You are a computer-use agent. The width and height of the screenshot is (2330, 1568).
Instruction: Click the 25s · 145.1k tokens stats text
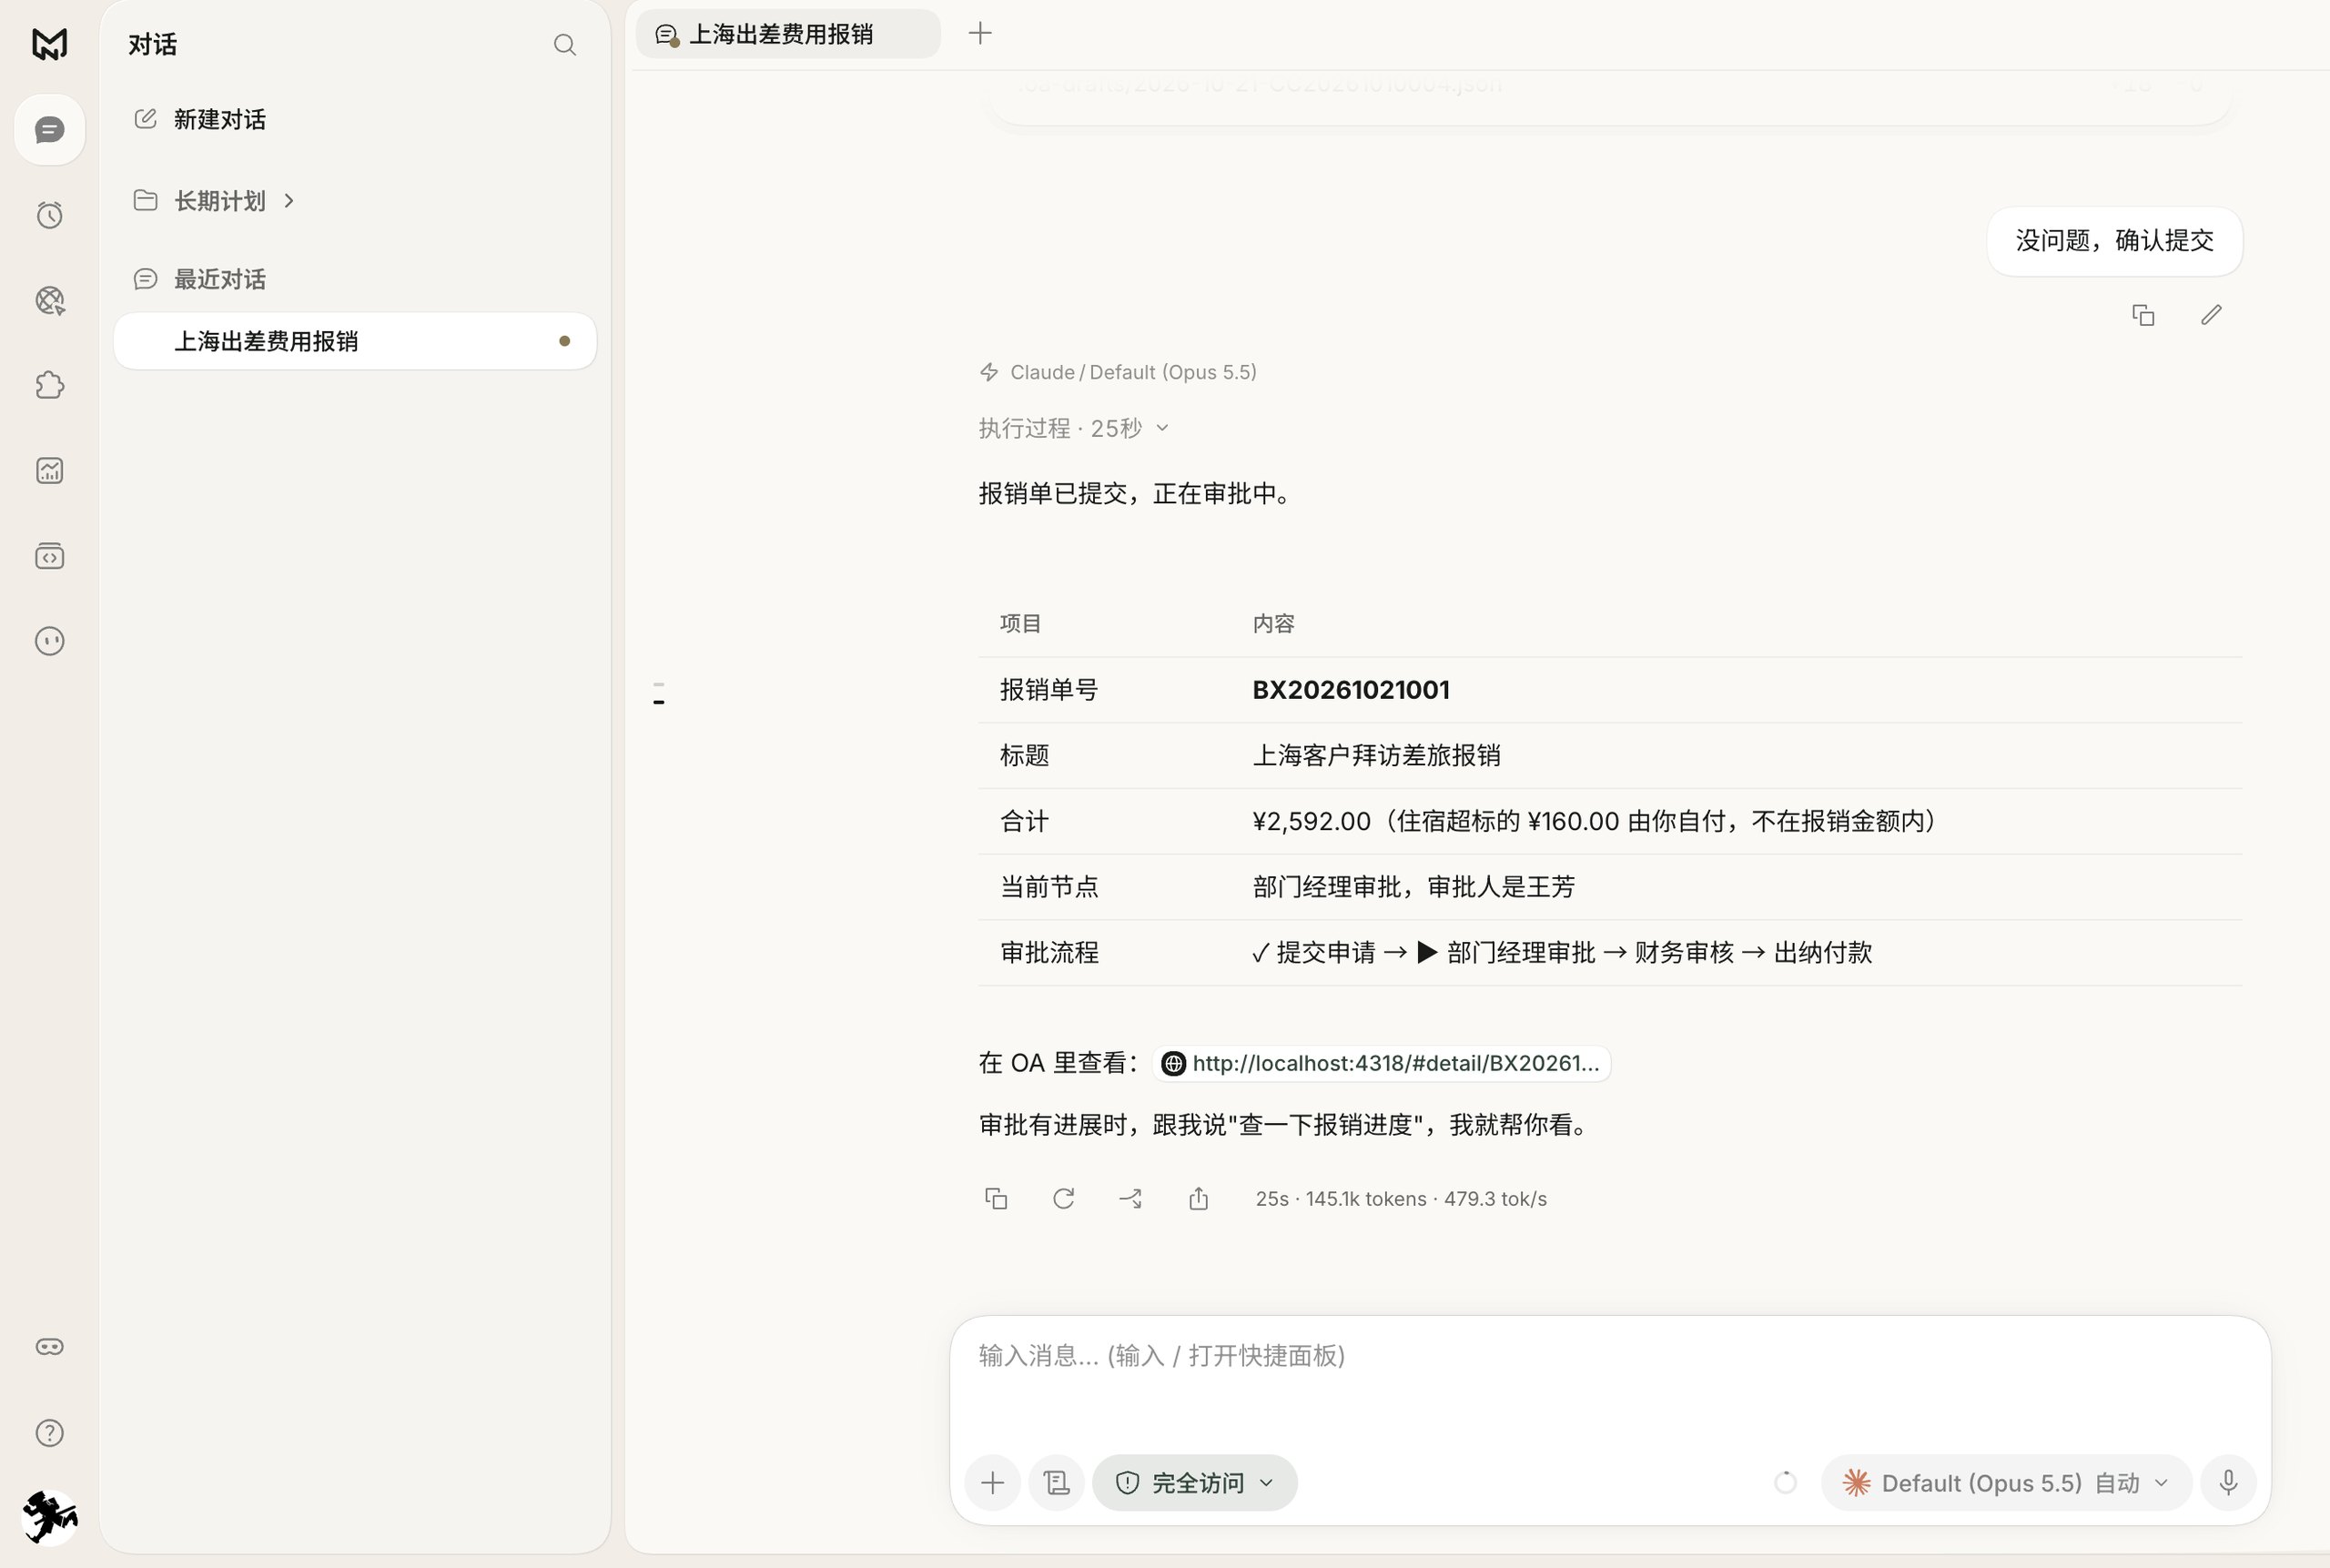point(1401,1199)
